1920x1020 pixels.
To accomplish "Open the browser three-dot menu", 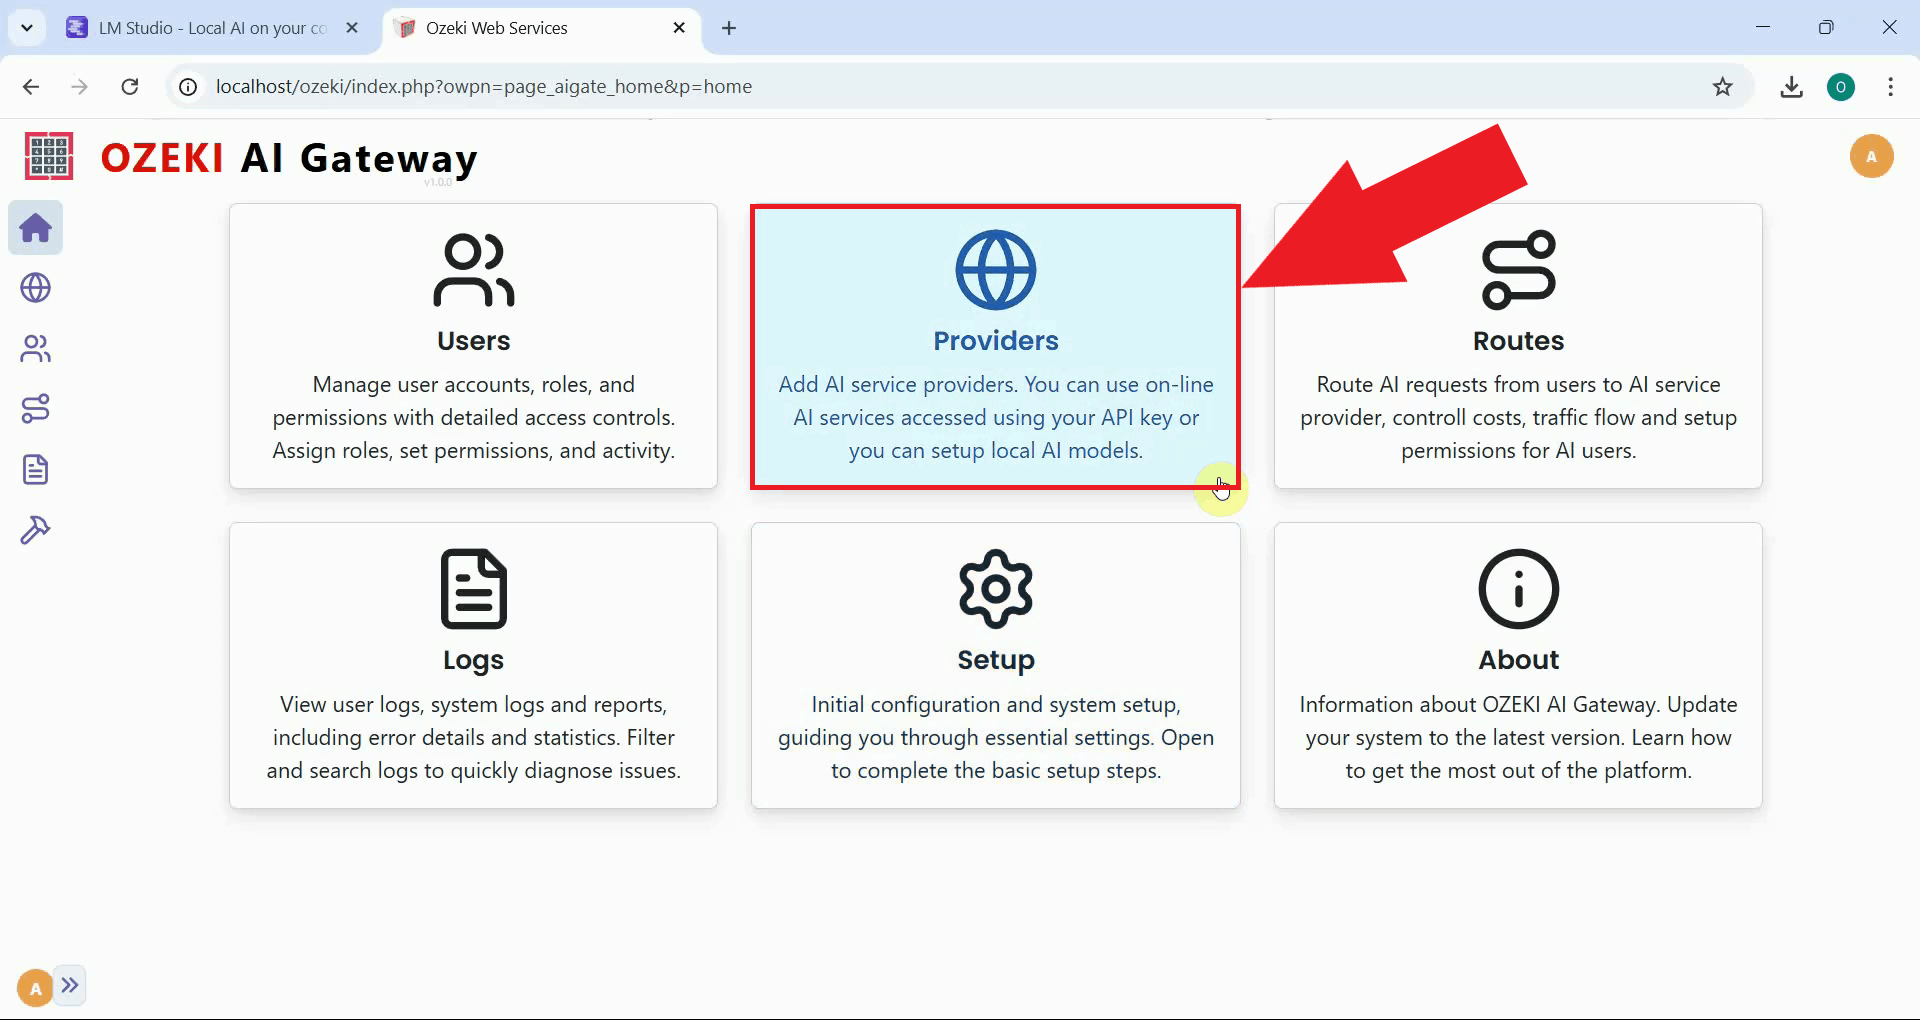I will 1891,87.
